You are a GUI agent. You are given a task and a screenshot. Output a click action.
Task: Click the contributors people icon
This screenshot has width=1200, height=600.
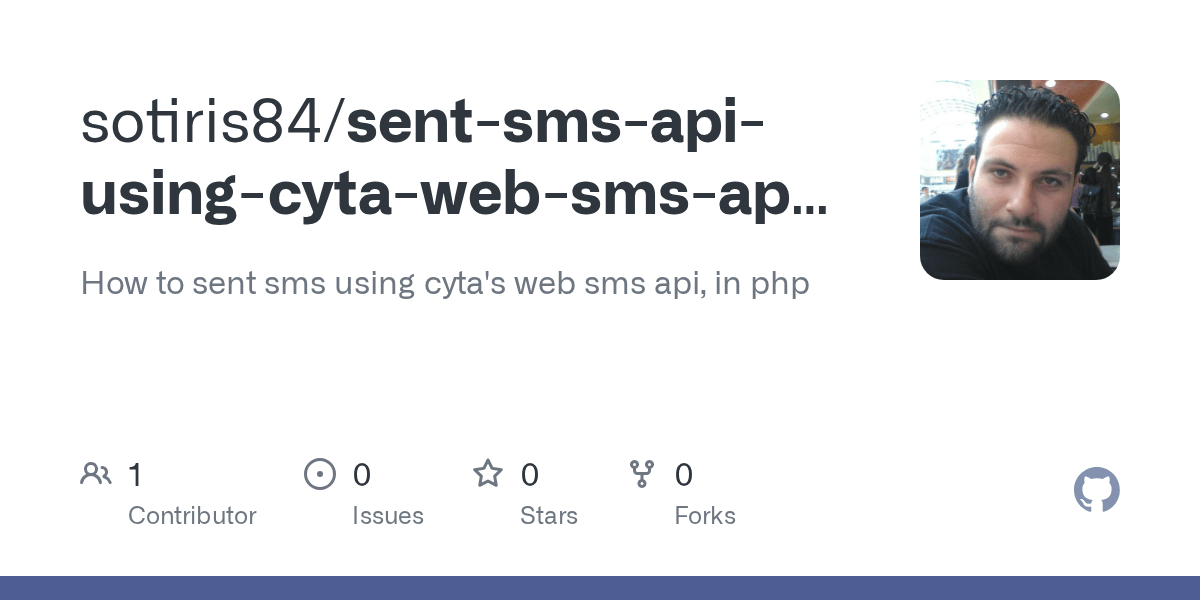(x=96, y=474)
